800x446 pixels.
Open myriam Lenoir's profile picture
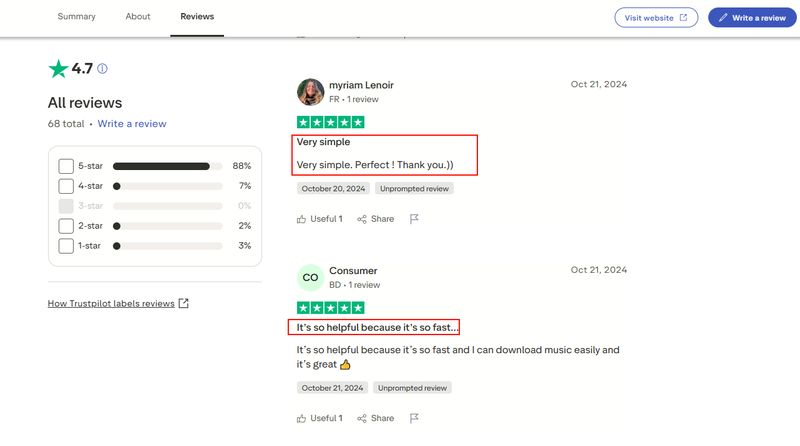[310, 92]
